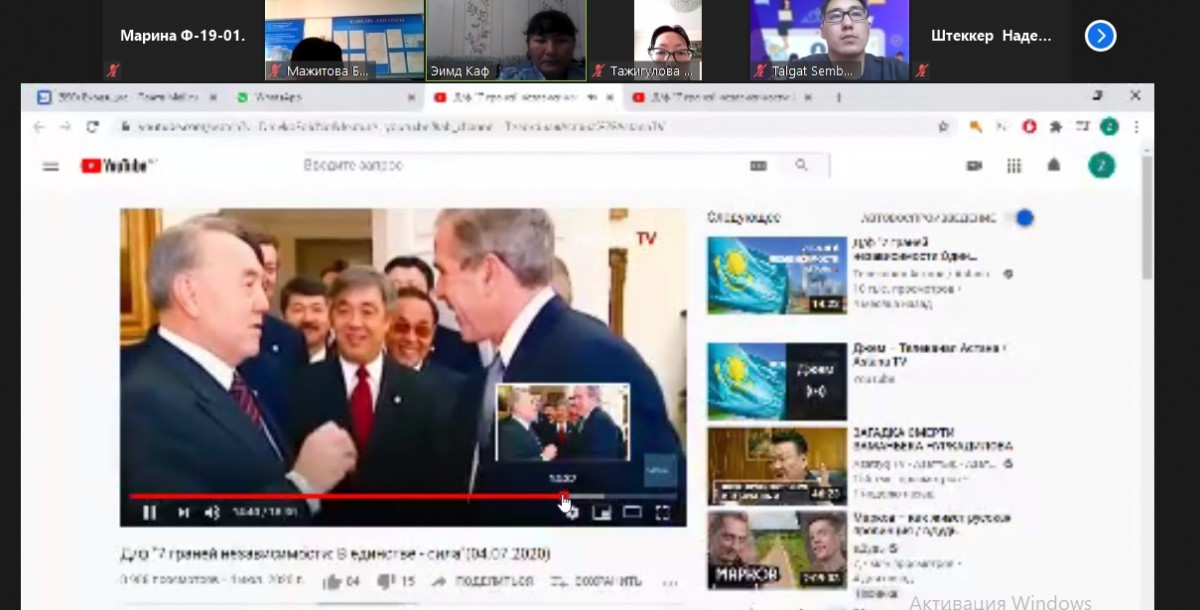The height and width of the screenshot is (610, 1200).
Task: Turn off the autoplay switch
Action: click(x=1021, y=218)
